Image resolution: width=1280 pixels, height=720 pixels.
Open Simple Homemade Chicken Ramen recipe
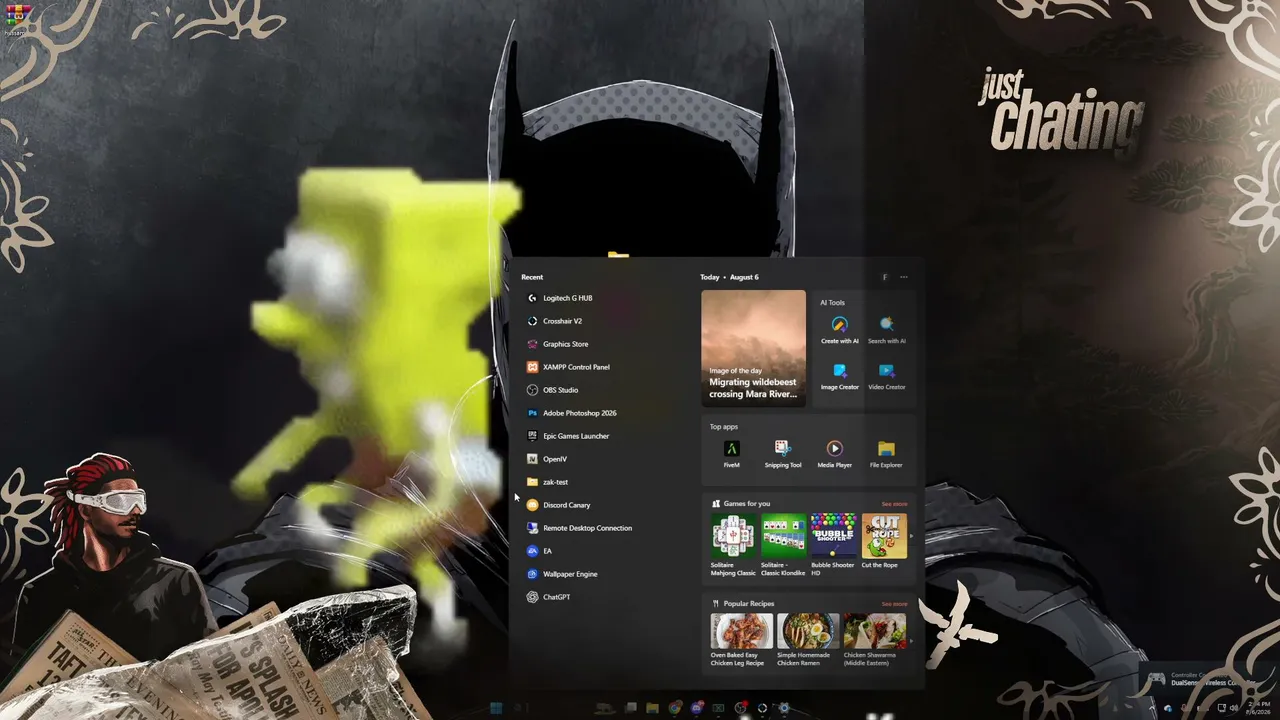808,640
